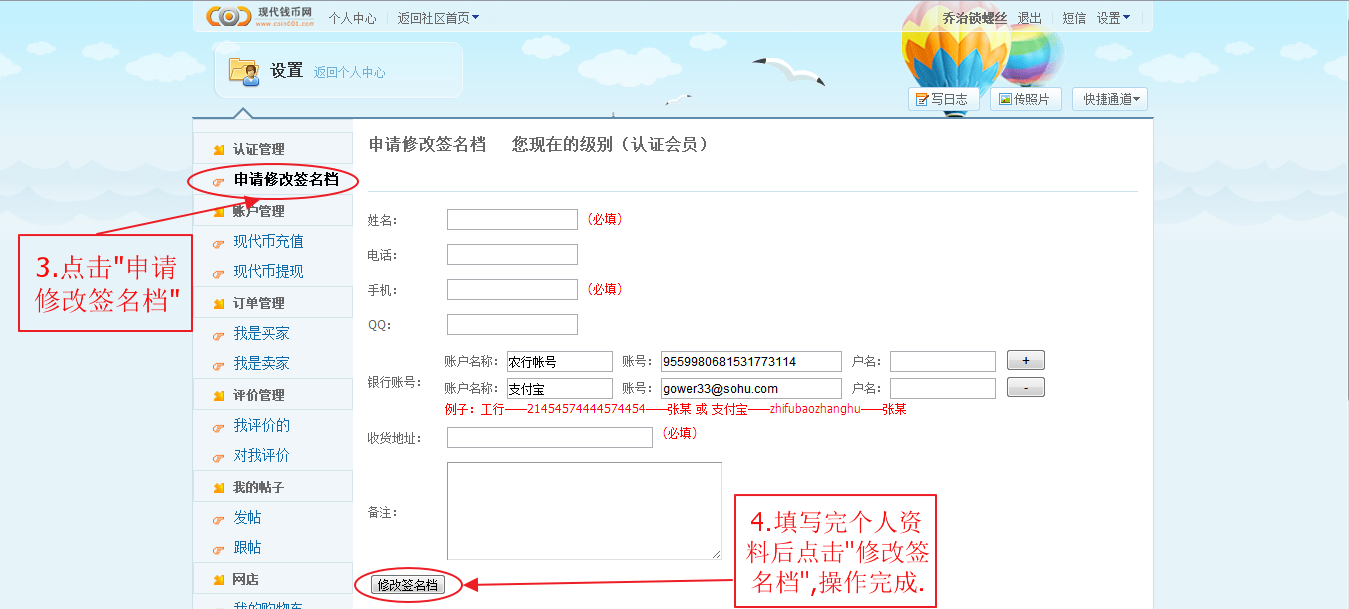This screenshot has height=609, width=1349.
Task: Expand the 快捷通道 dropdown menu
Action: click(x=1109, y=99)
